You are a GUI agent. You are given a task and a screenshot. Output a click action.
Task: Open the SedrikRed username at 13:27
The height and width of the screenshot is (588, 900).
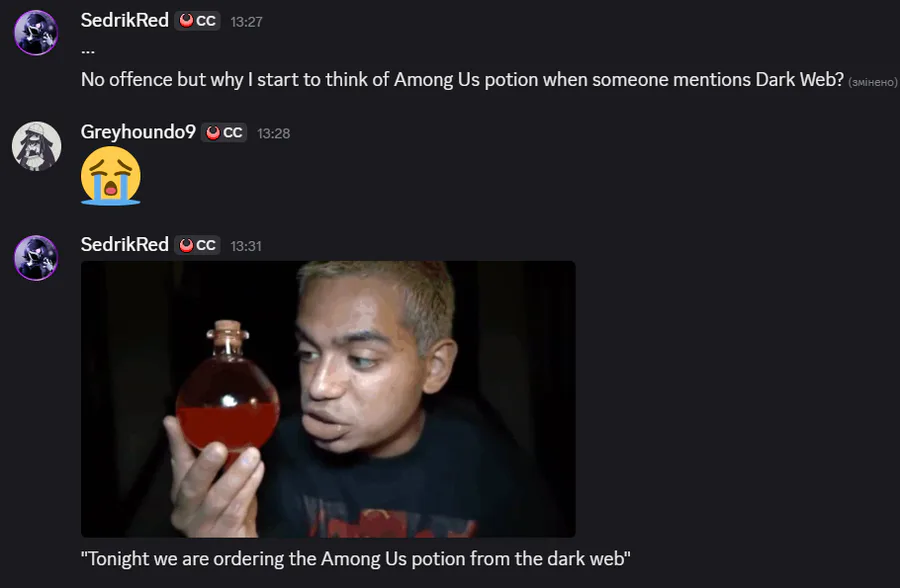click(125, 20)
